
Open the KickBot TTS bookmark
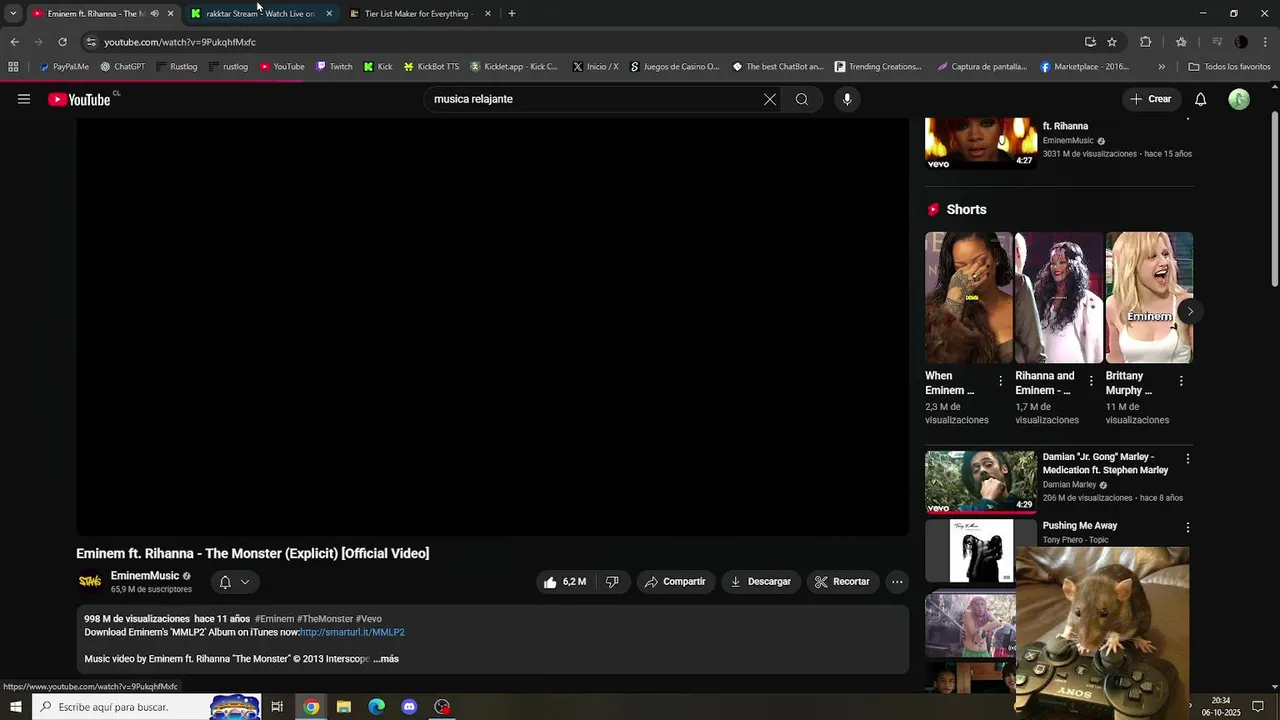[x=431, y=67]
